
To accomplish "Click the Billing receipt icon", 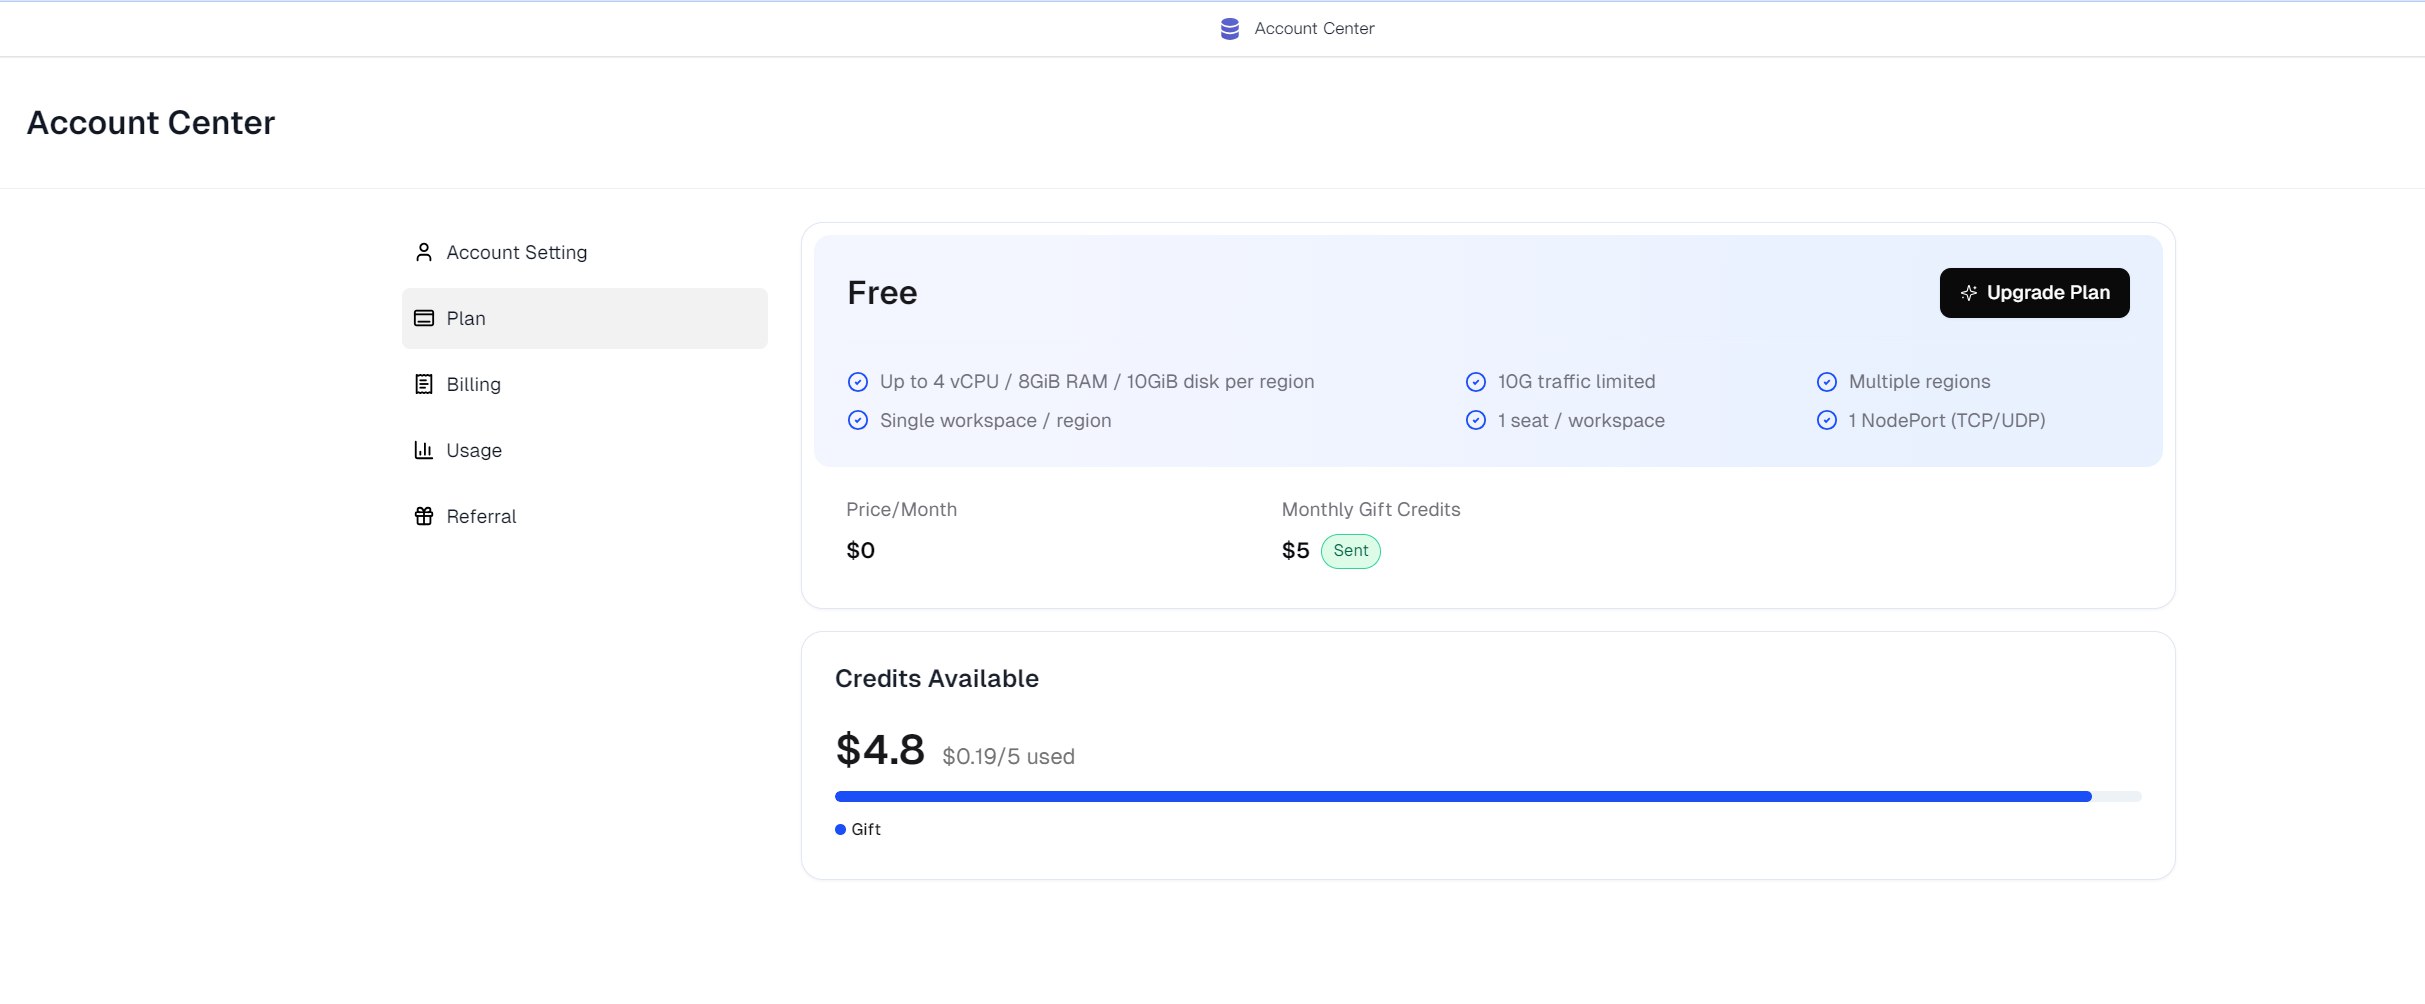I will coord(424,384).
